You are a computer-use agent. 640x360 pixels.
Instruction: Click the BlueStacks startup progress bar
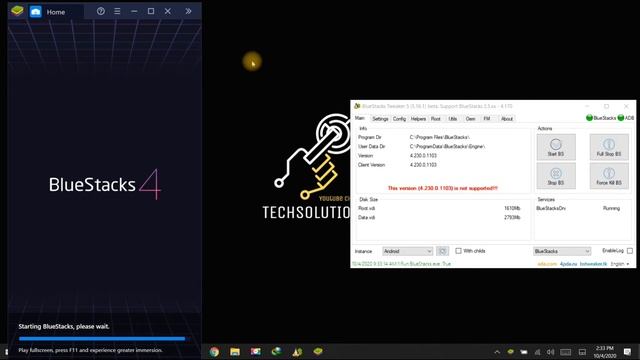coord(102,338)
